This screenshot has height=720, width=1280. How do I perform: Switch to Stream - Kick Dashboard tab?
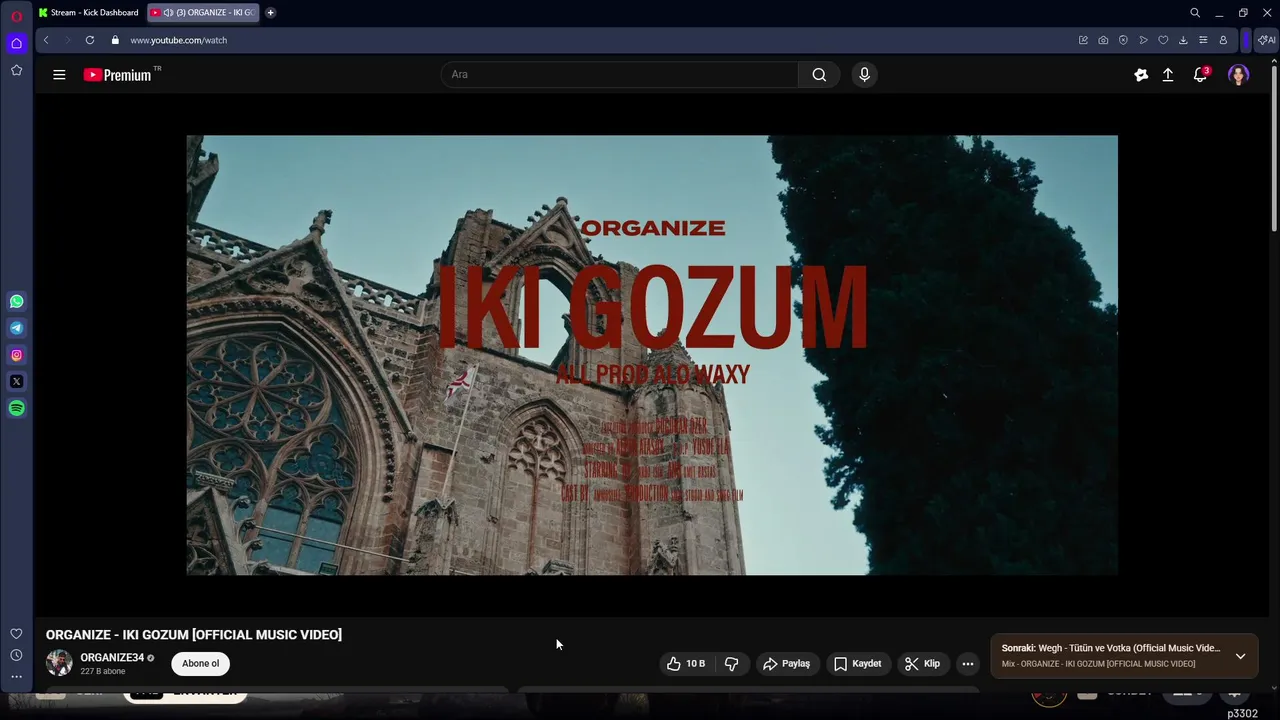[x=89, y=13]
